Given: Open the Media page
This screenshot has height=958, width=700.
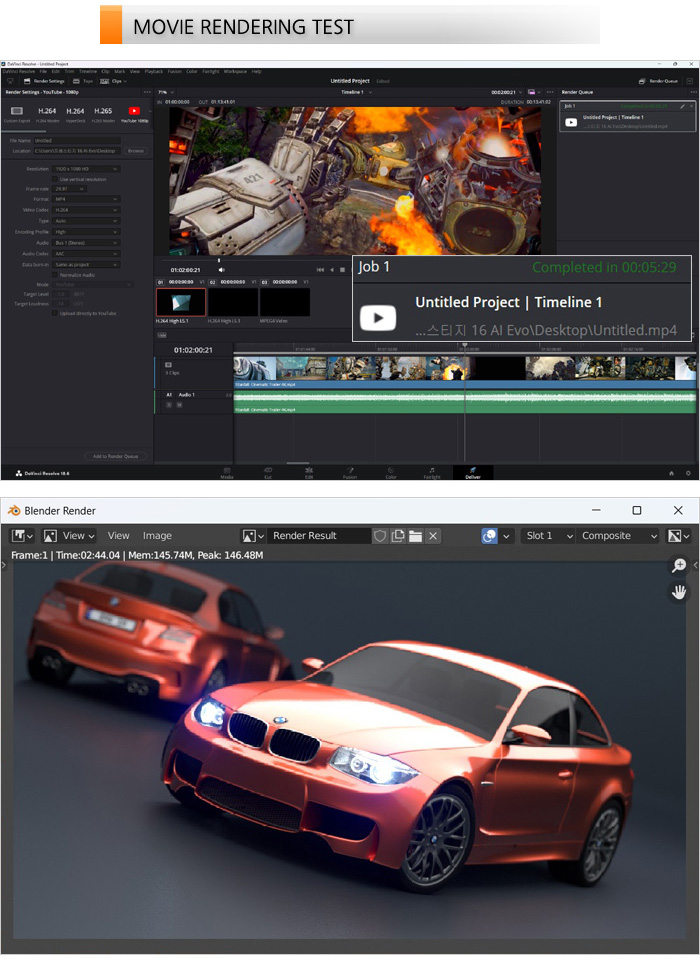Looking at the screenshot, I should [x=227, y=473].
